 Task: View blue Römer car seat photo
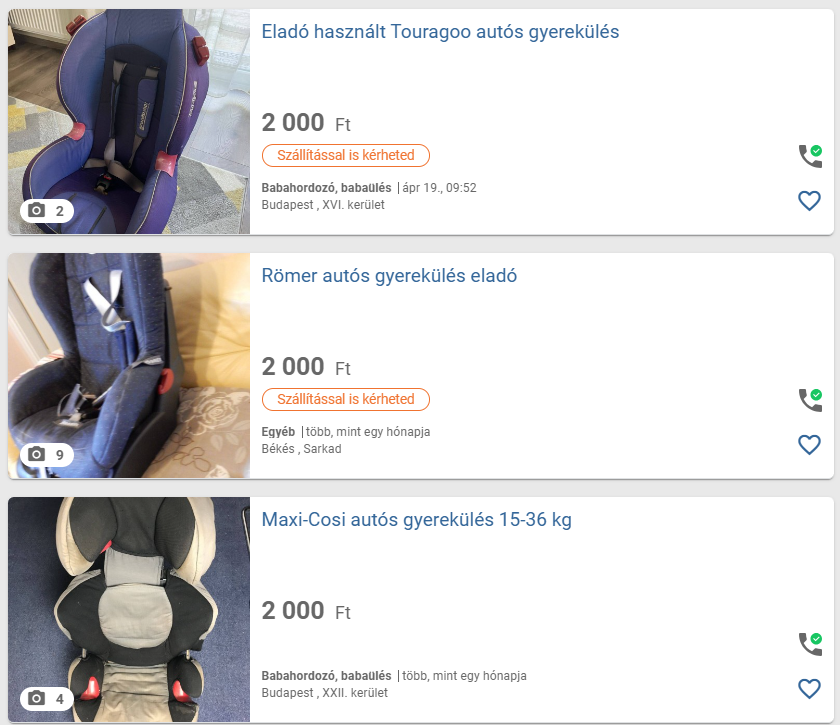coord(129,365)
